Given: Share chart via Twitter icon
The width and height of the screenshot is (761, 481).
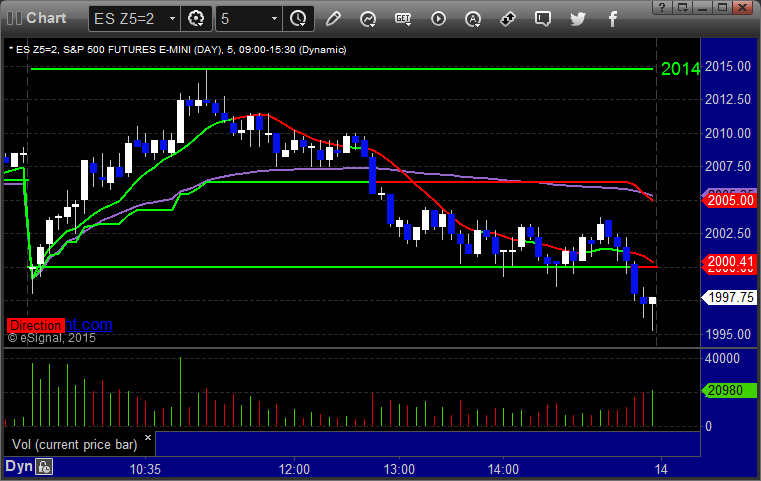Looking at the screenshot, I should tap(578, 19).
